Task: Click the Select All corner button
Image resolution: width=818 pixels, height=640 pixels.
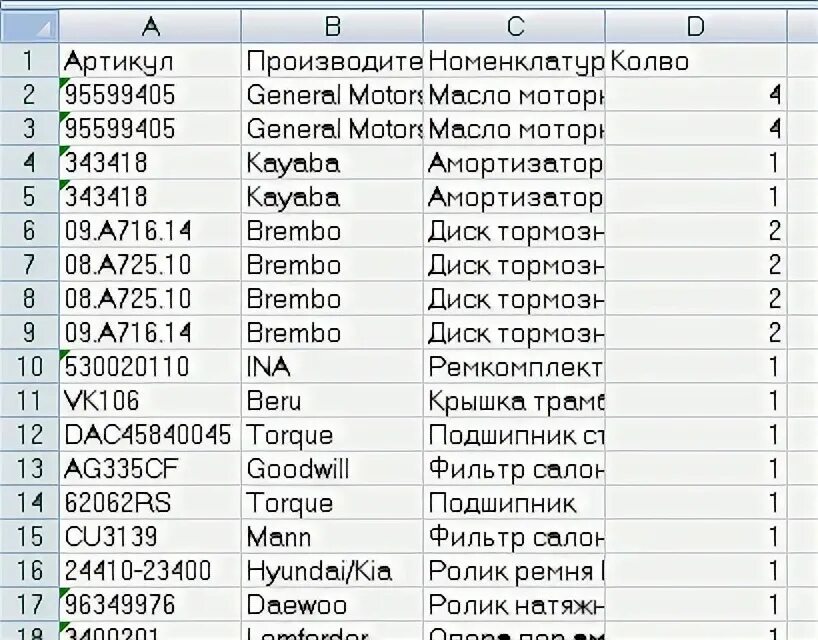Action: coord(29,26)
